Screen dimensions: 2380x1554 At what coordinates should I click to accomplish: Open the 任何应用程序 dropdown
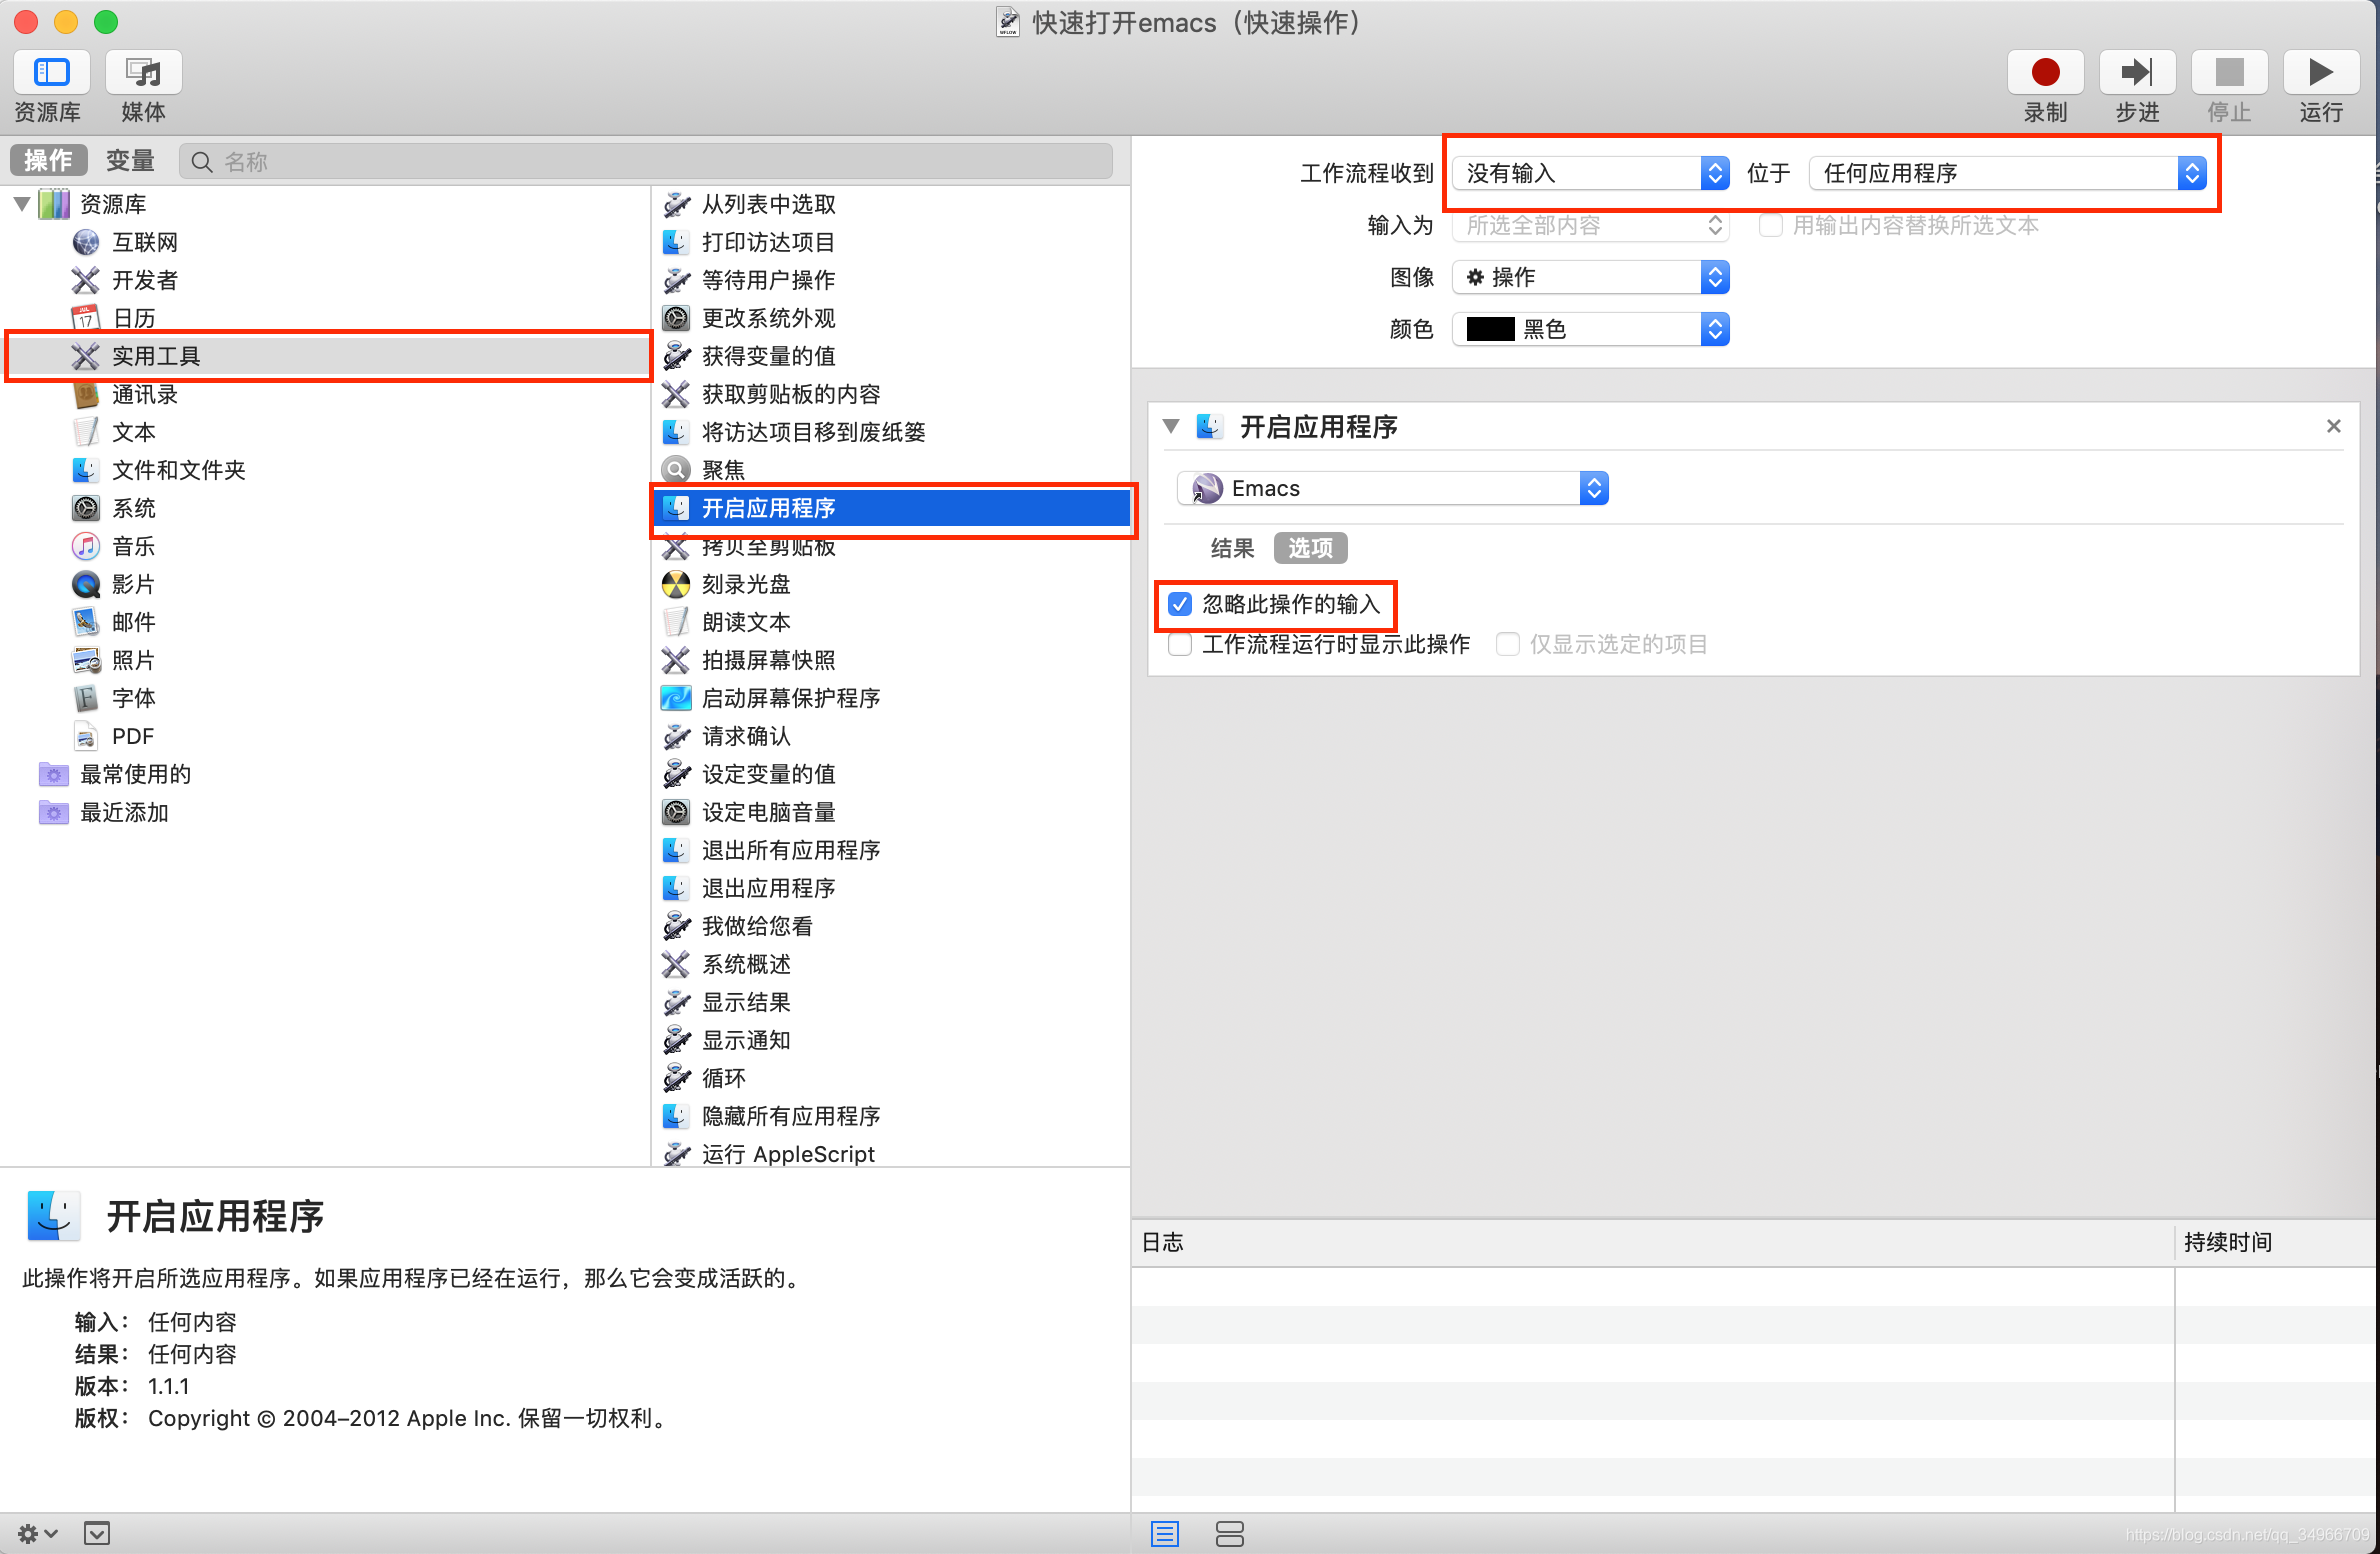coord(2007,173)
